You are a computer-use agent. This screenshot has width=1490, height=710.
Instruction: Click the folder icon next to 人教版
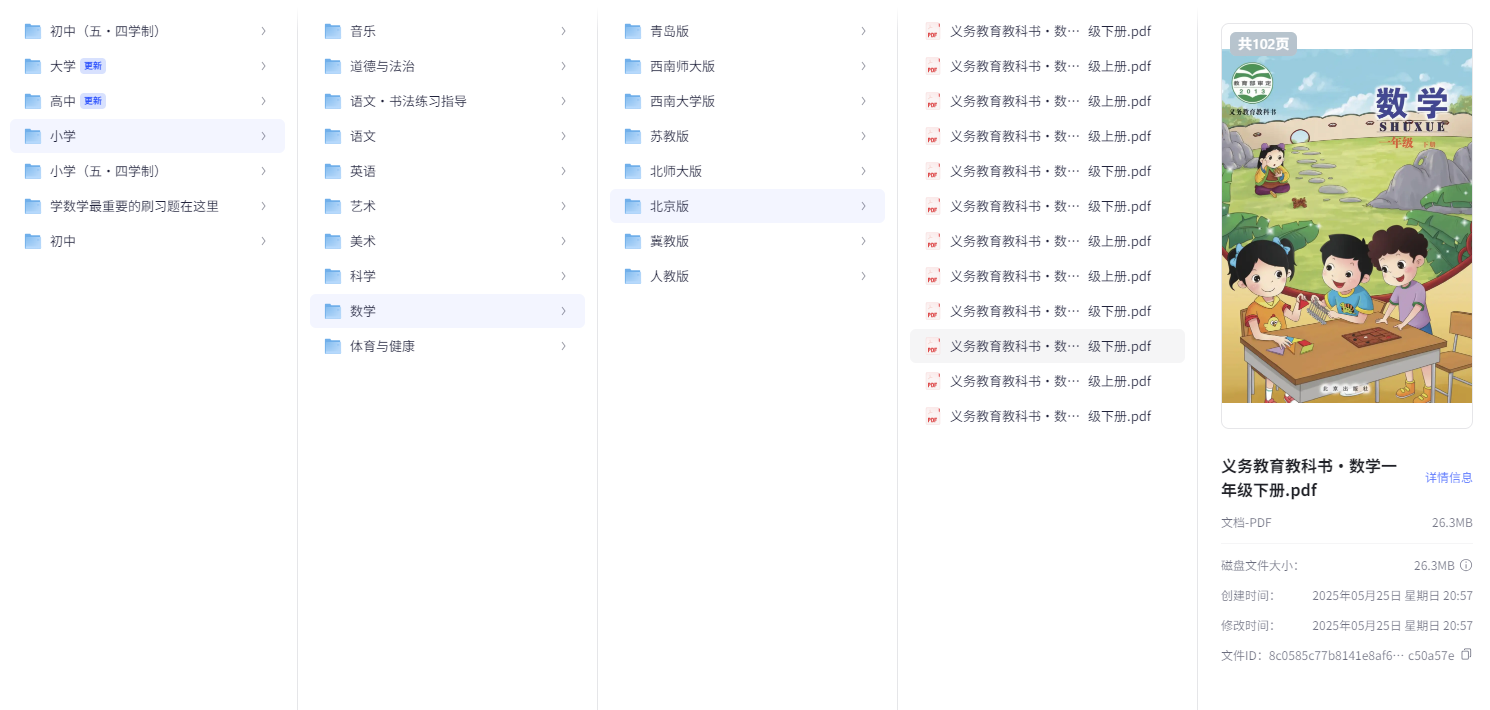pos(633,276)
